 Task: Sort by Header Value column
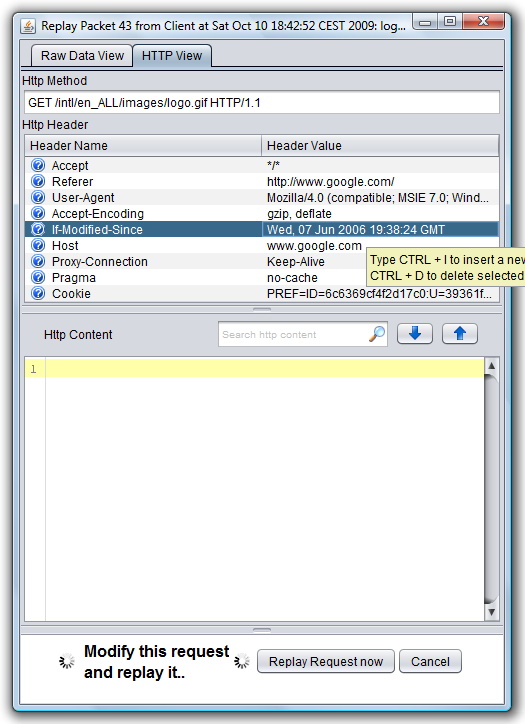(380, 146)
